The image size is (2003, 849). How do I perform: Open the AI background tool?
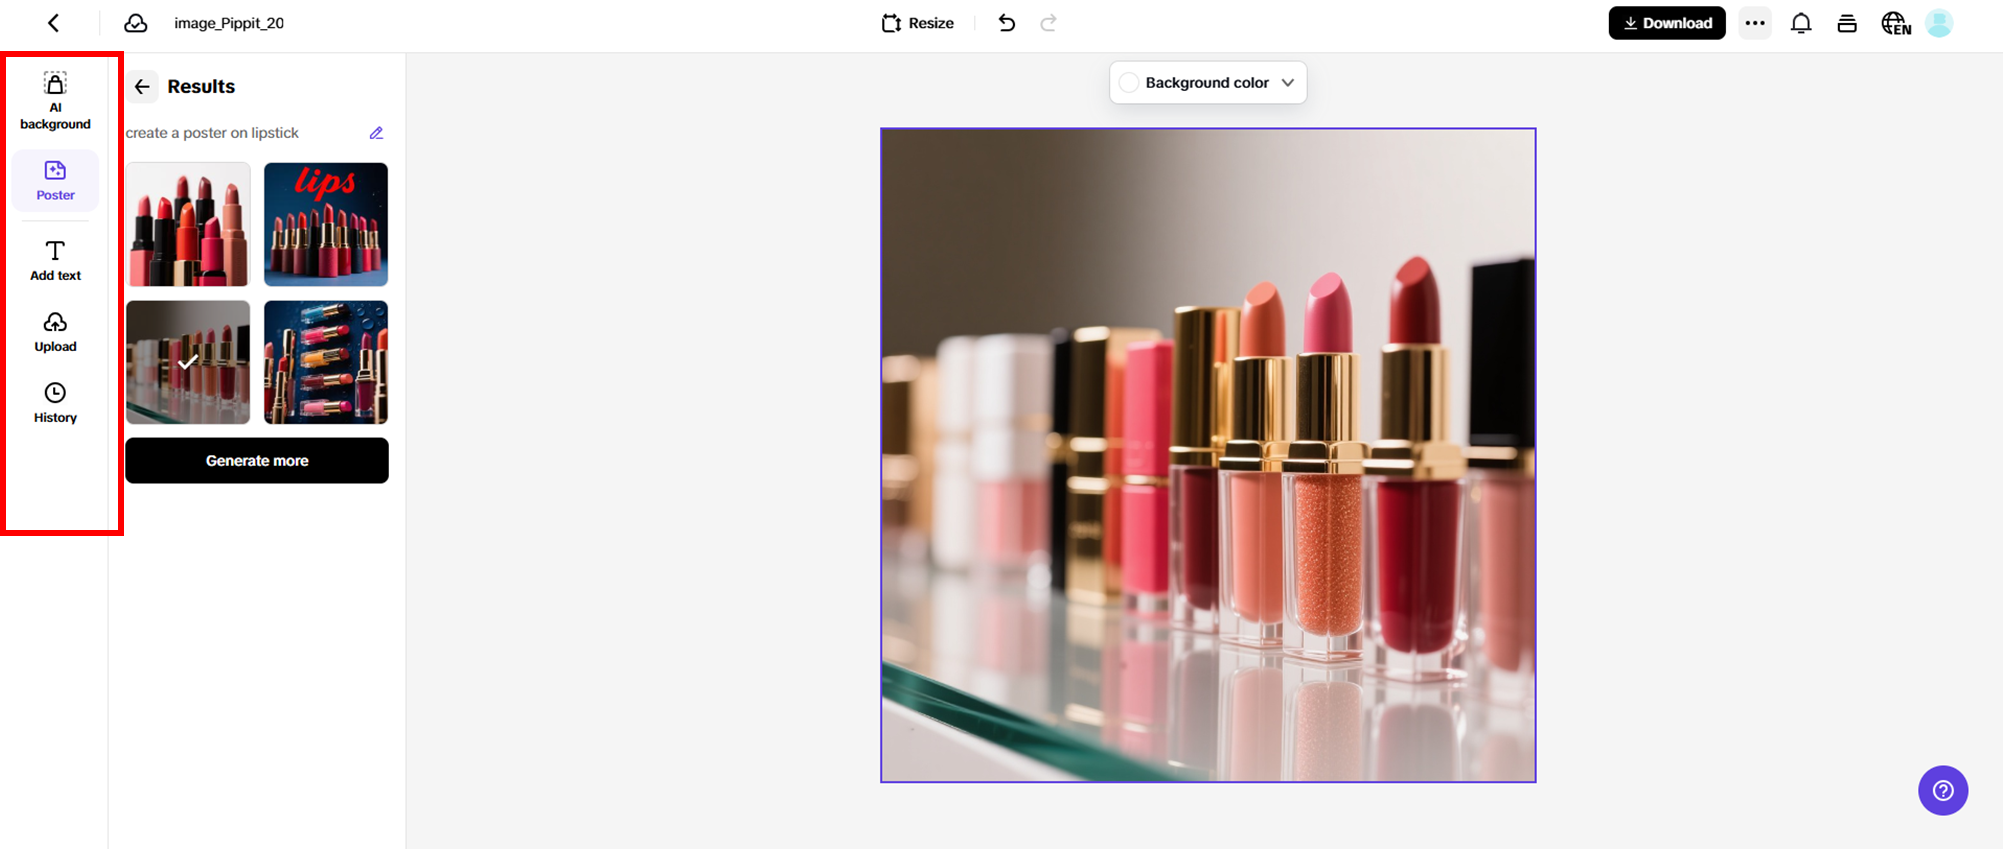click(x=55, y=101)
